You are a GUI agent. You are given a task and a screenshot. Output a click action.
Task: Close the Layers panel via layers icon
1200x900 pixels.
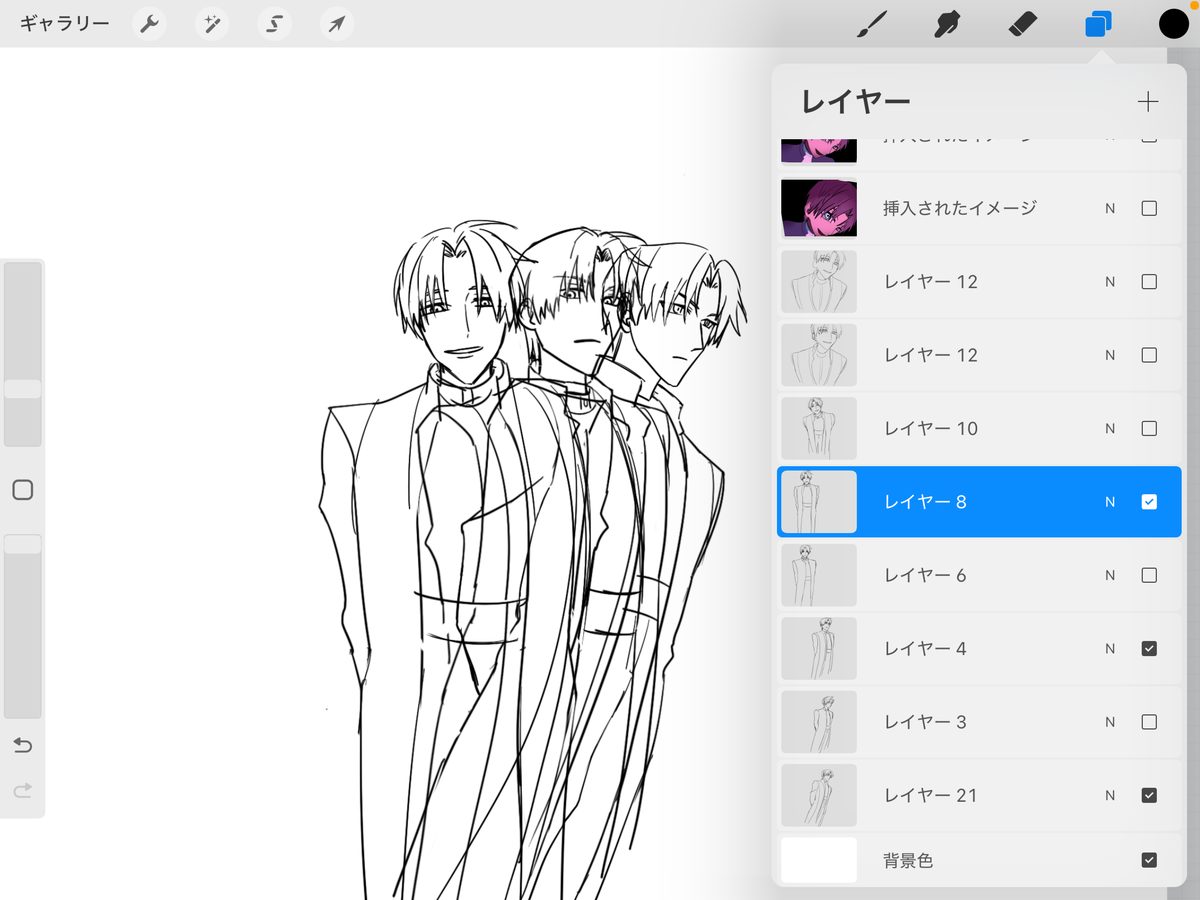click(x=1098, y=24)
